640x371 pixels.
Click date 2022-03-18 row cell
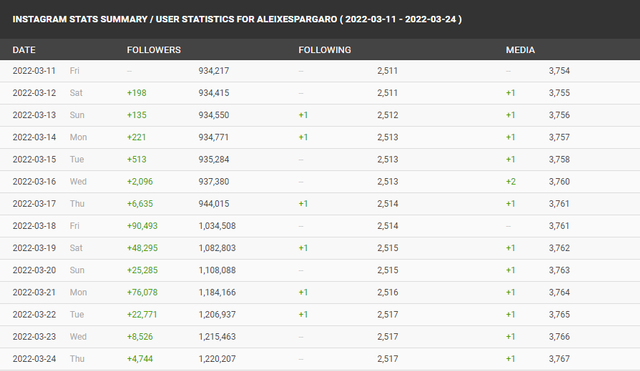click(34, 226)
